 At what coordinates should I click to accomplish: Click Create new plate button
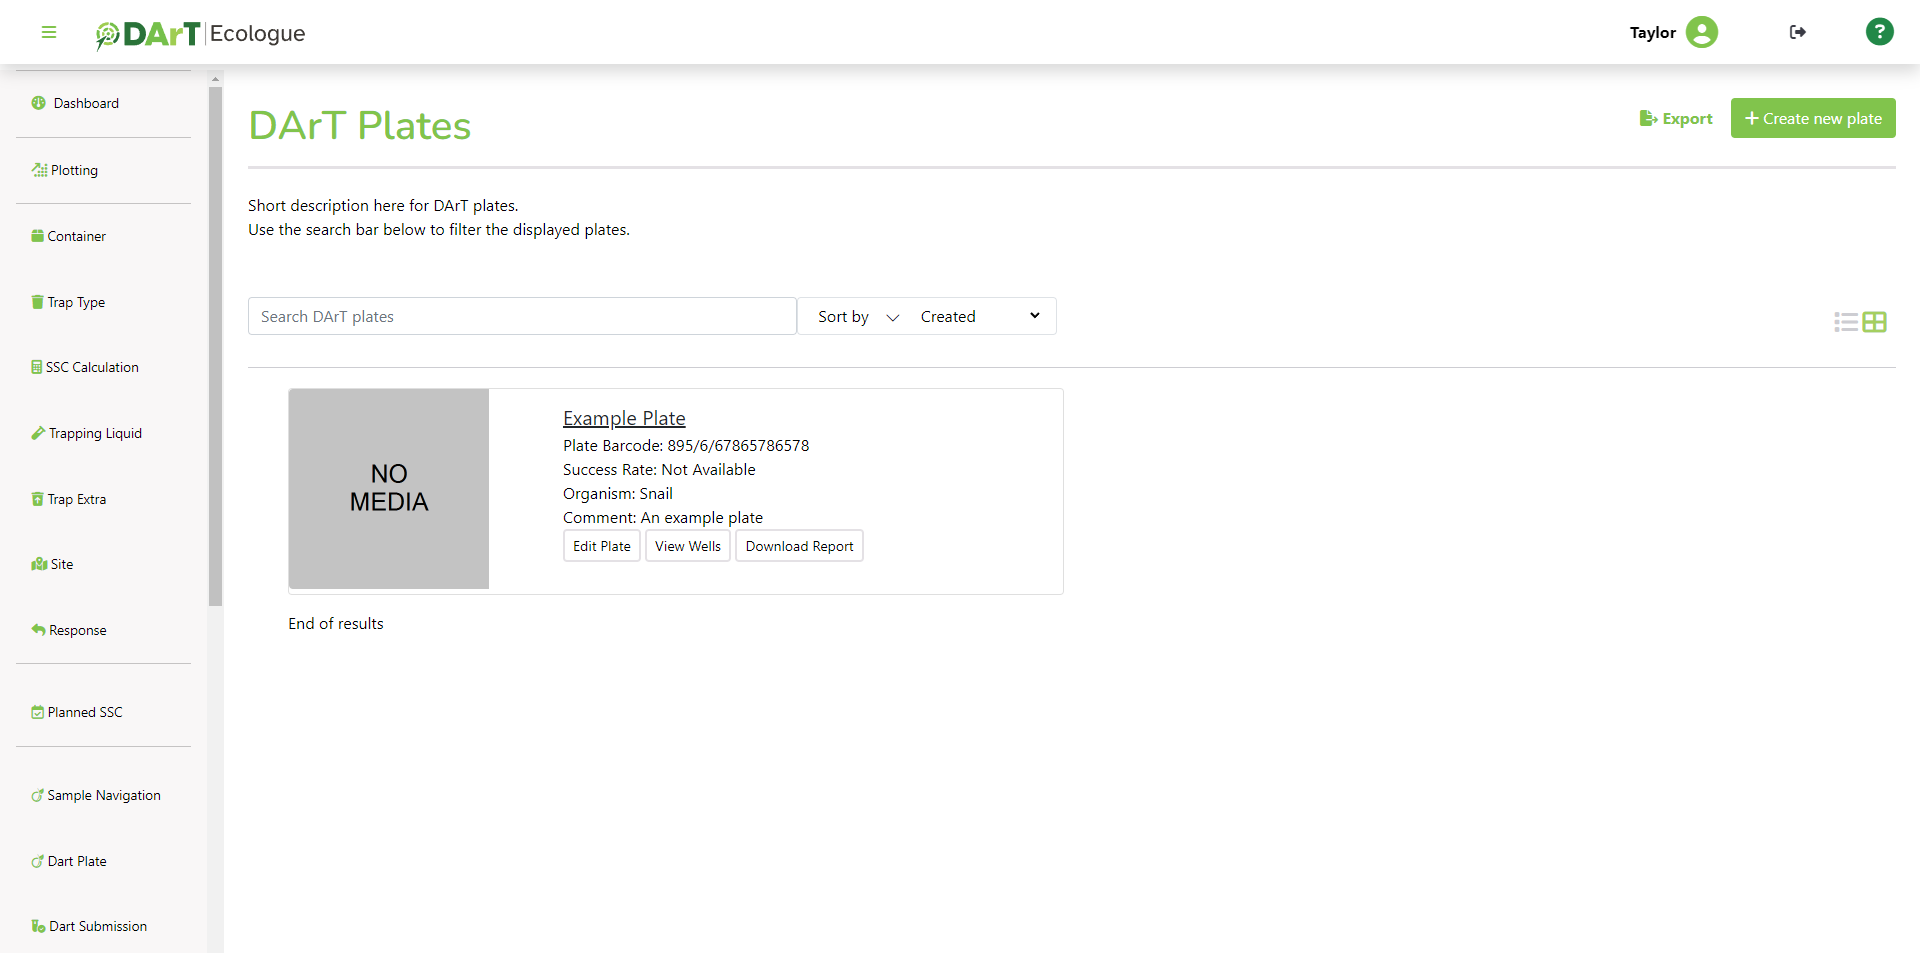coord(1813,118)
